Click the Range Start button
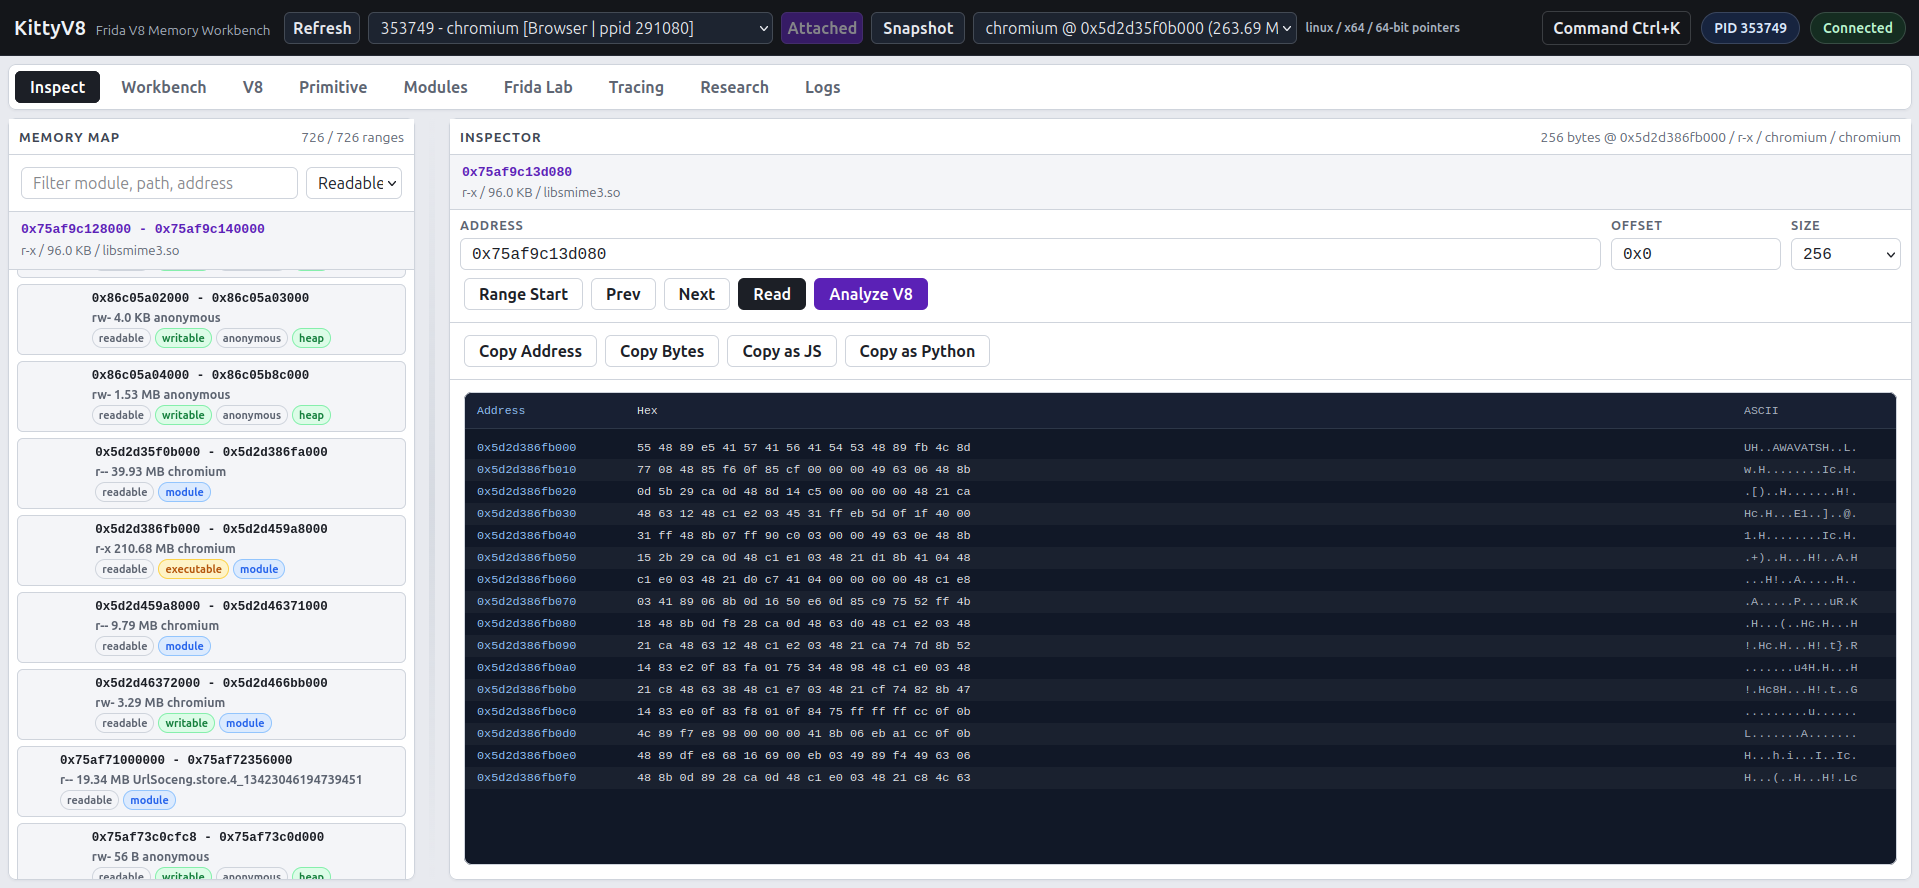The height and width of the screenshot is (888, 1919). point(523,294)
